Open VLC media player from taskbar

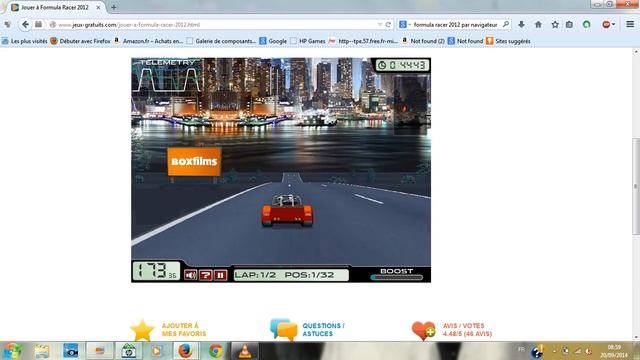pyautogui.click(x=244, y=351)
